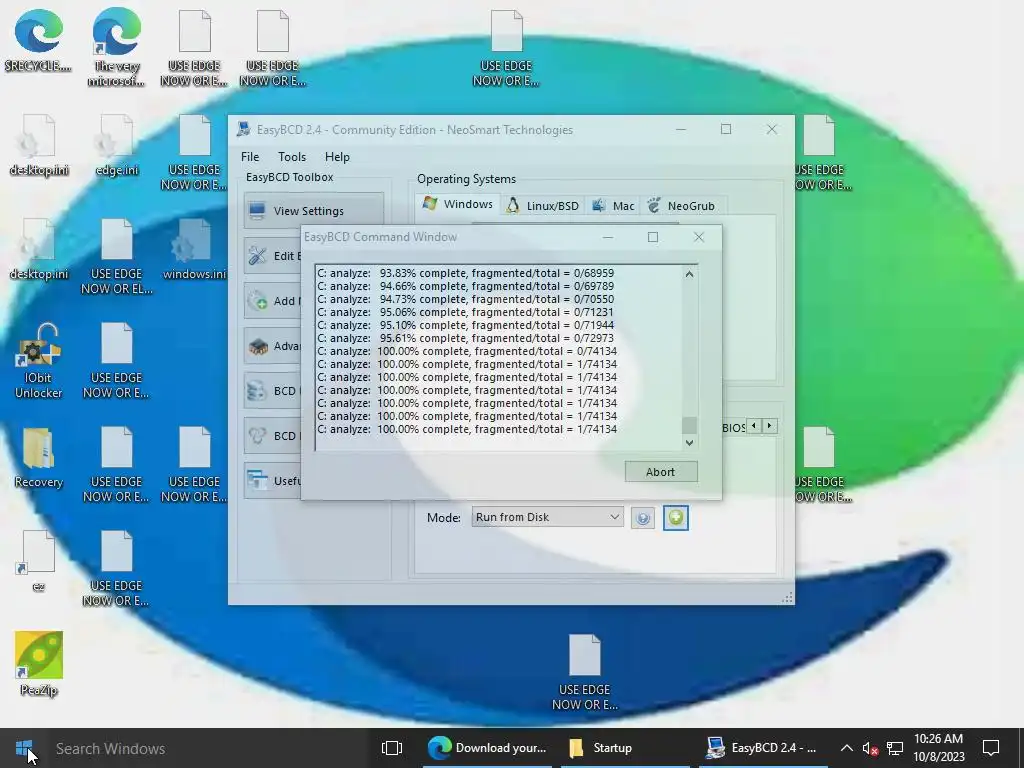Click the '95.61% complete' log line
1024x768 pixels.
[465, 338]
